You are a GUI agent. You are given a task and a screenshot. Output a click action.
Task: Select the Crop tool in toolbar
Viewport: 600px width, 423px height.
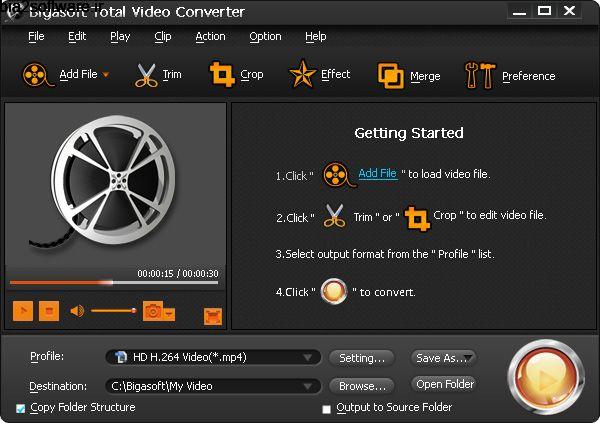click(222, 74)
